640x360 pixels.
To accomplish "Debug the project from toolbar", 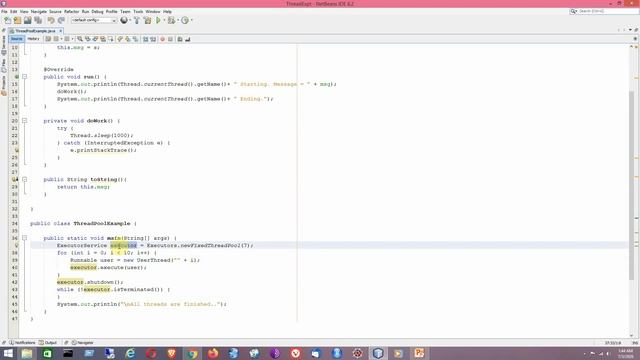I will (x=171, y=20).
